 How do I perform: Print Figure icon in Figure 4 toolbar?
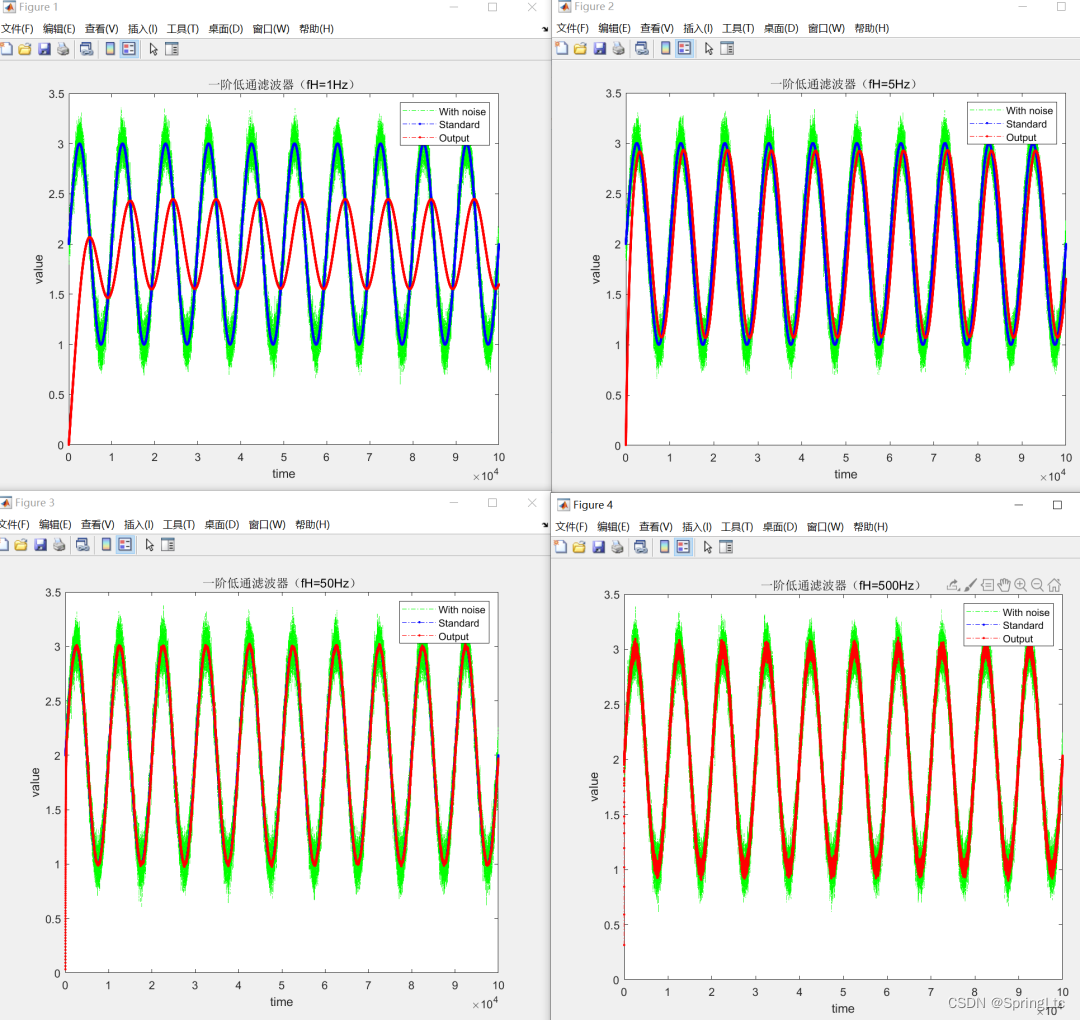(x=618, y=547)
